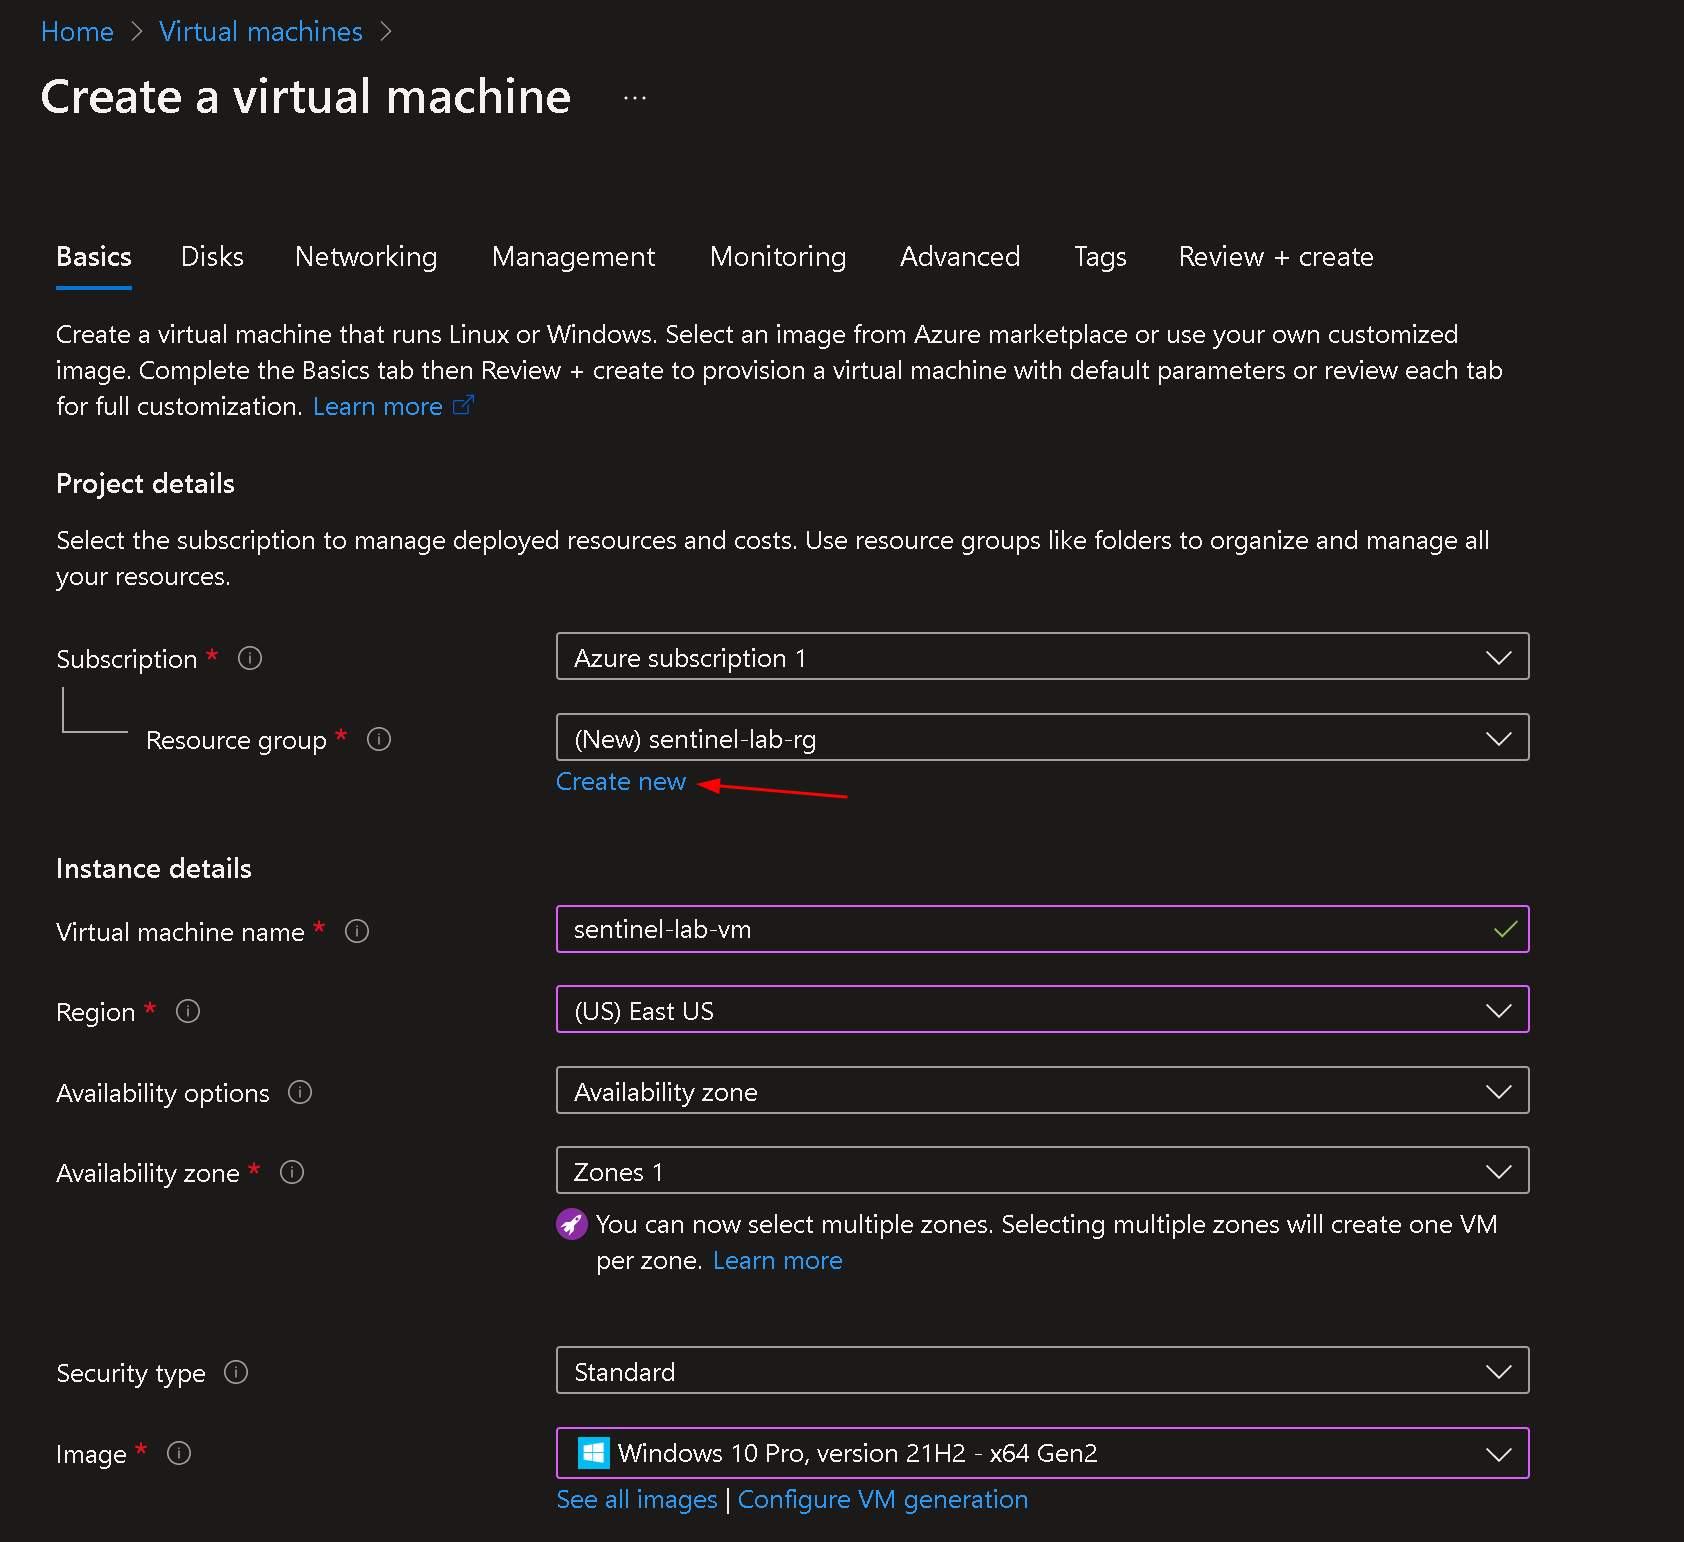1684x1542 pixels.
Task: Click the Image info icon
Action: coord(179,1453)
